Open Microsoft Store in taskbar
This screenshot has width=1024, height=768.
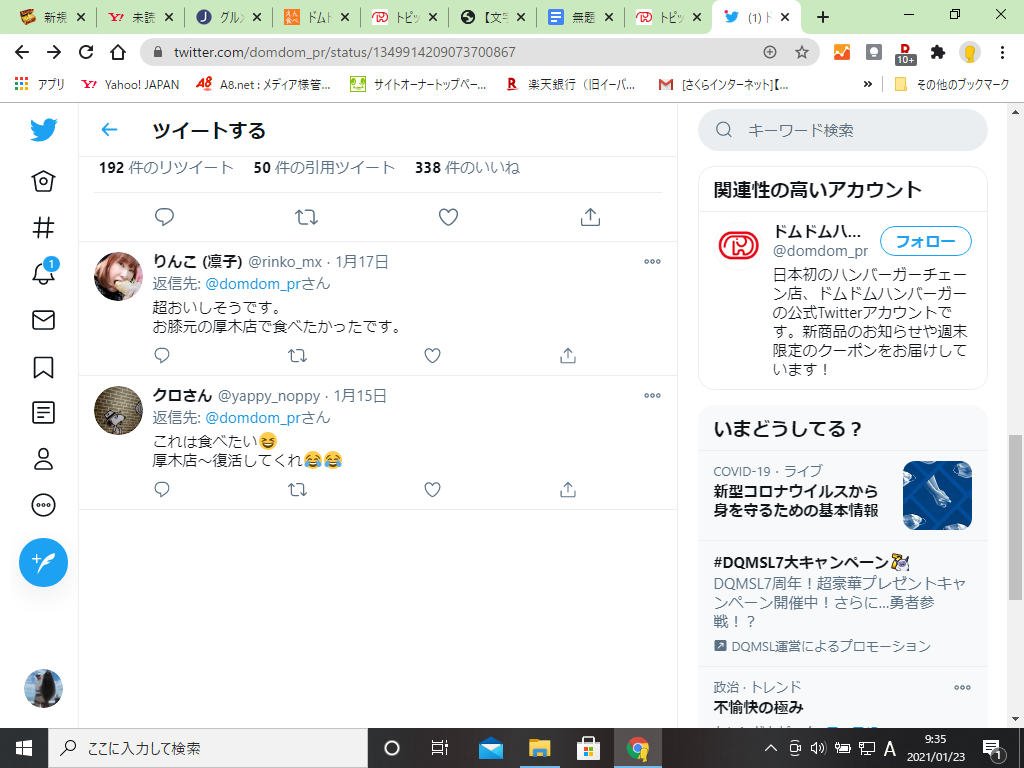tap(588, 748)
